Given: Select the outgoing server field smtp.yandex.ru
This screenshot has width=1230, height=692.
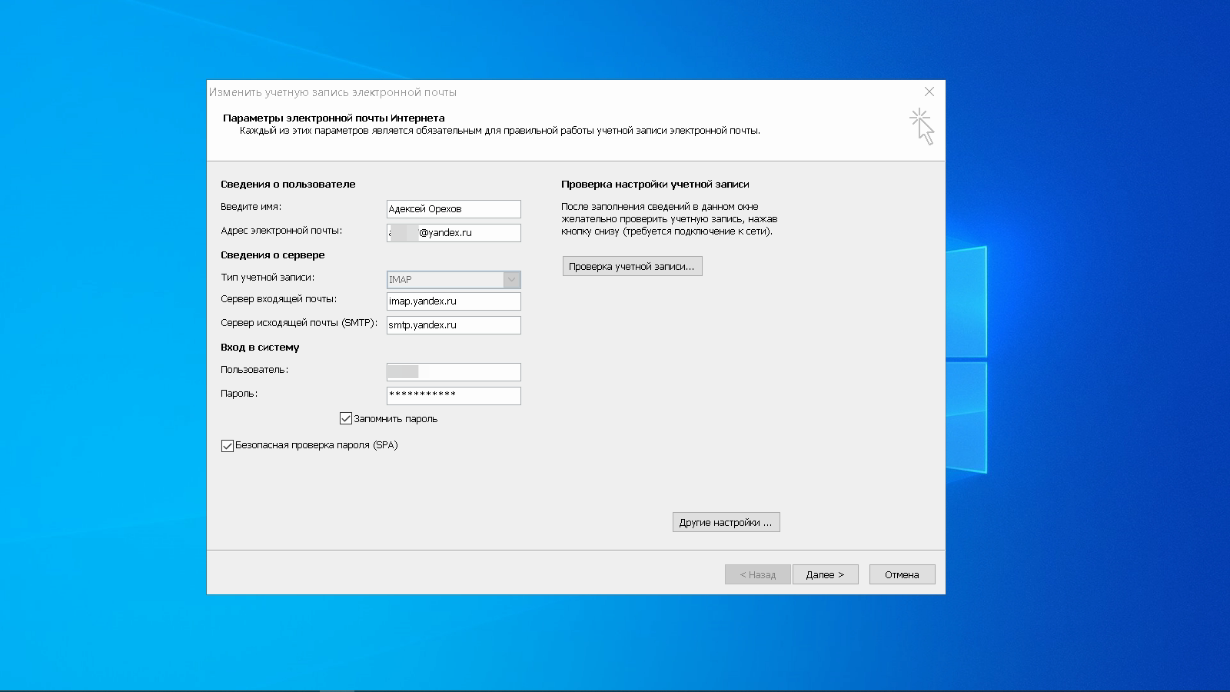Looking at the screenshot, I should (x=453, y=325).
